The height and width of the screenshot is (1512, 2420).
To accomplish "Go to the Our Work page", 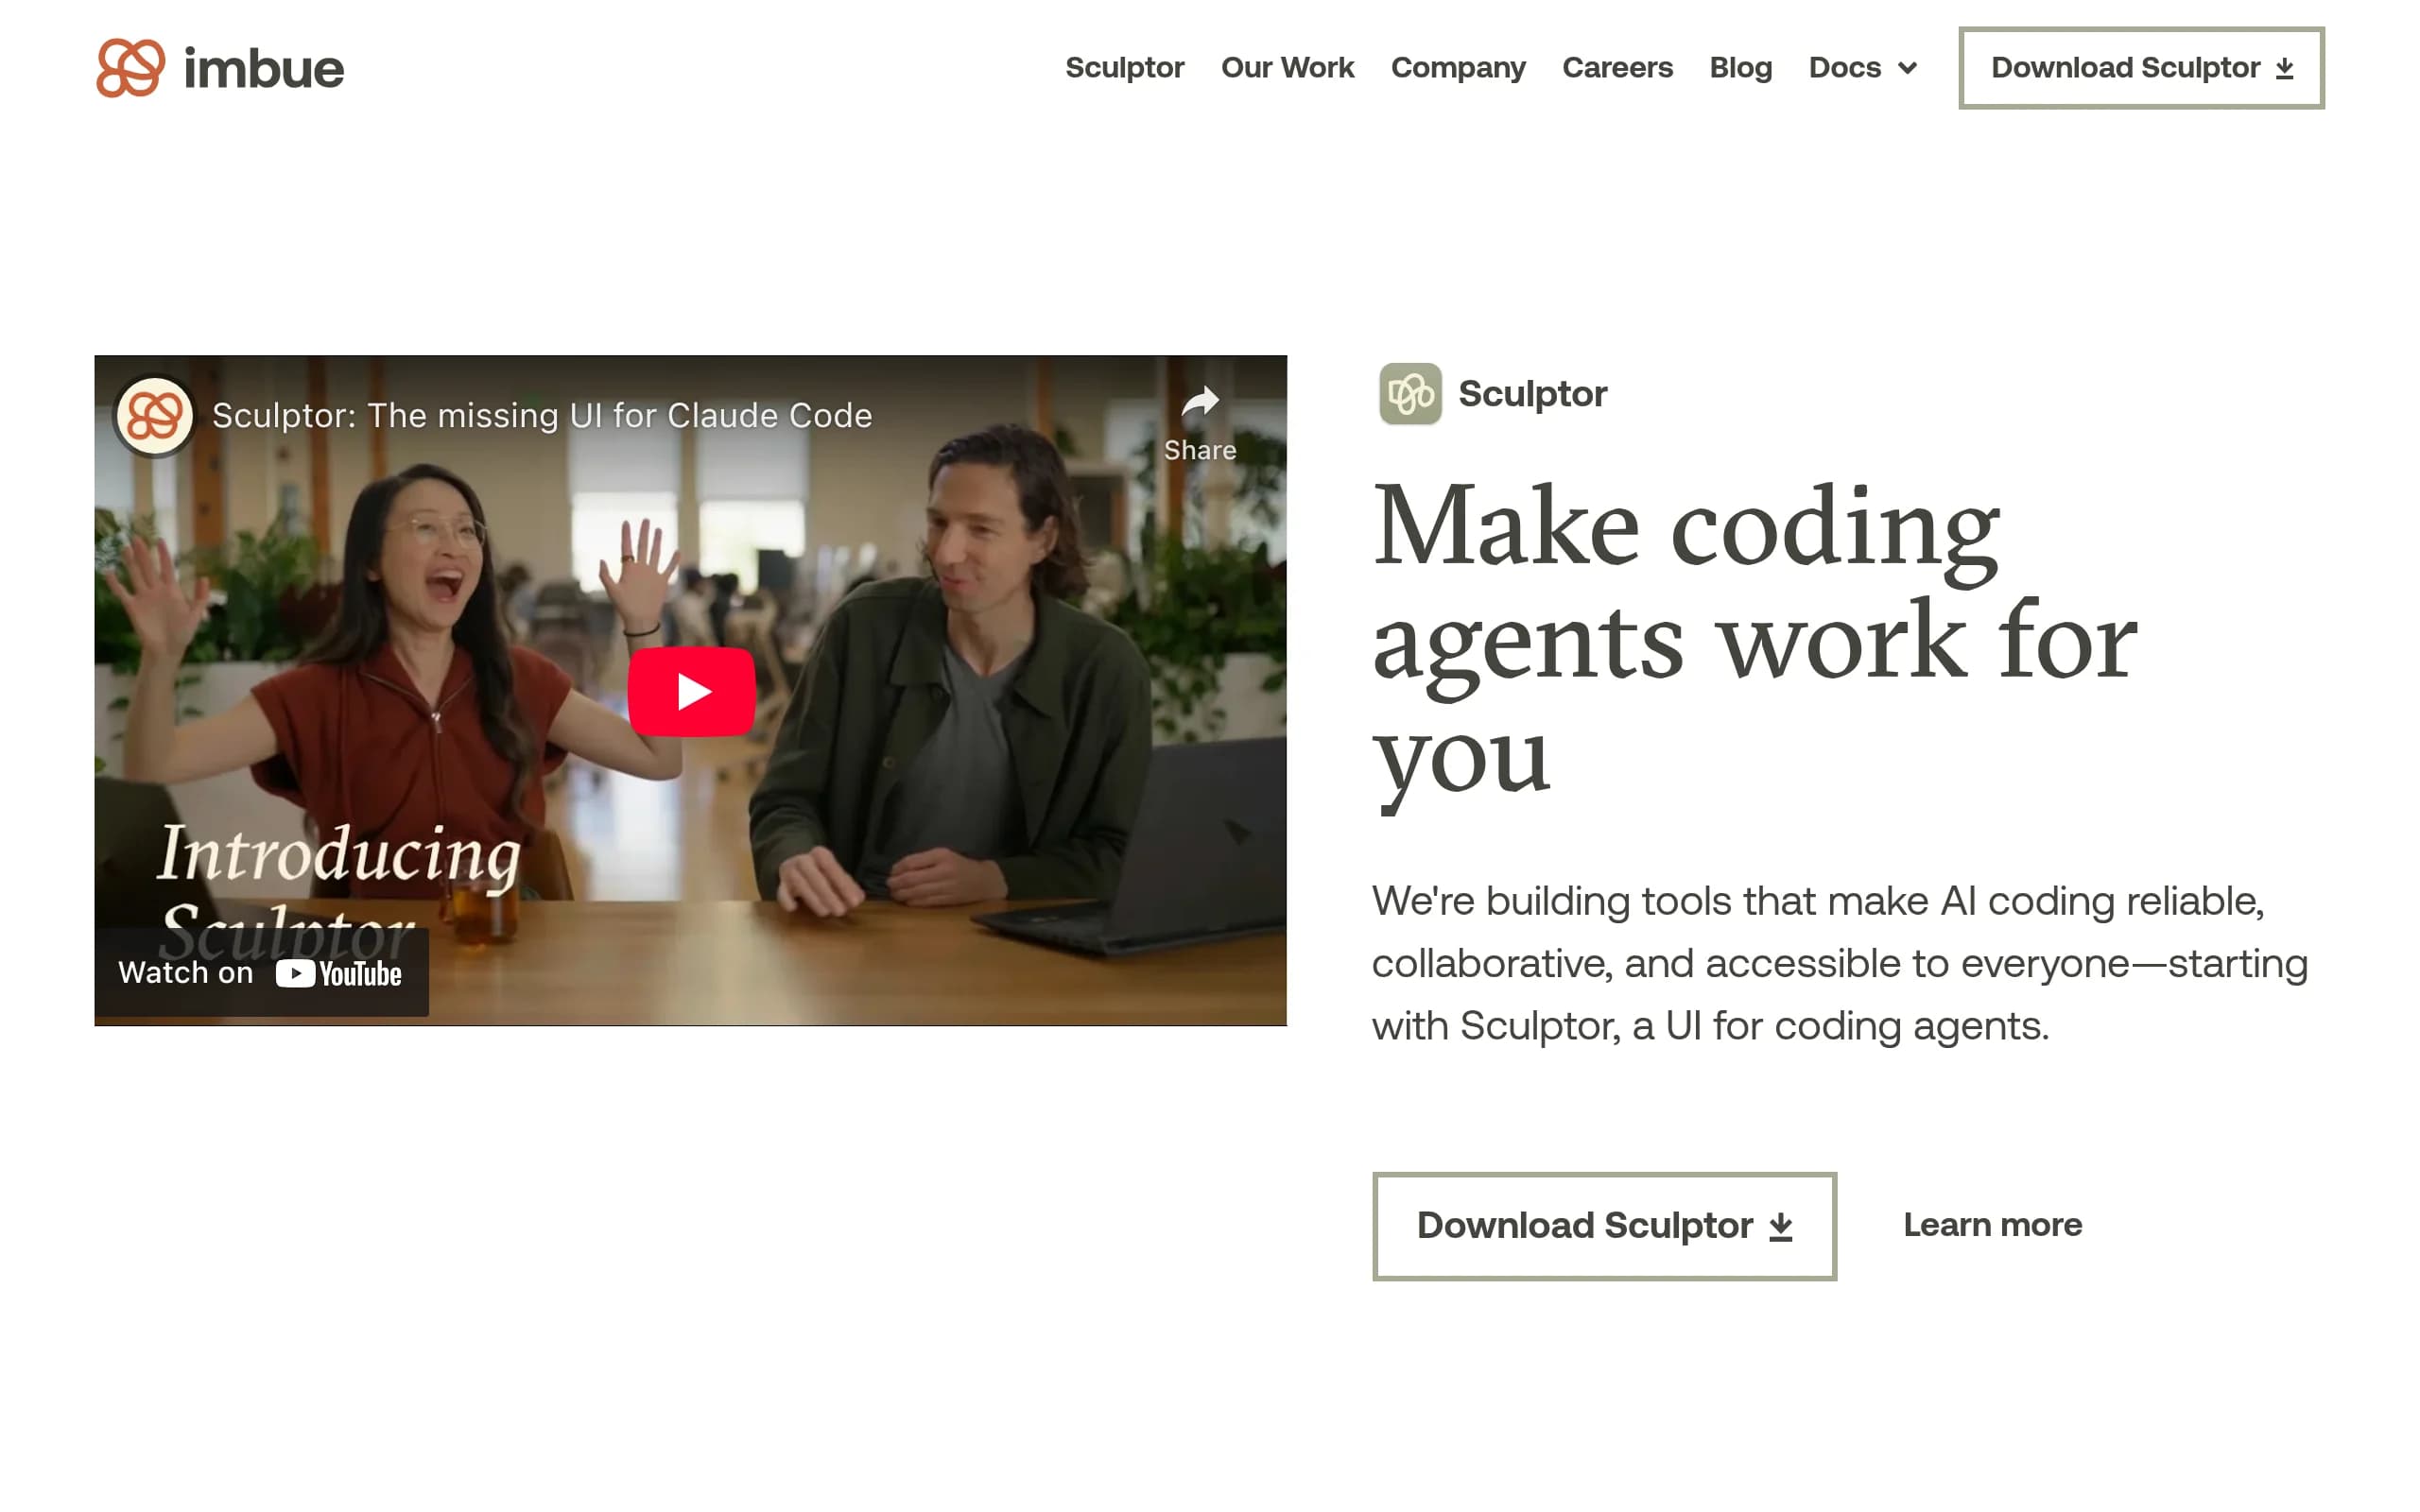I will [x=1287, y=68].
